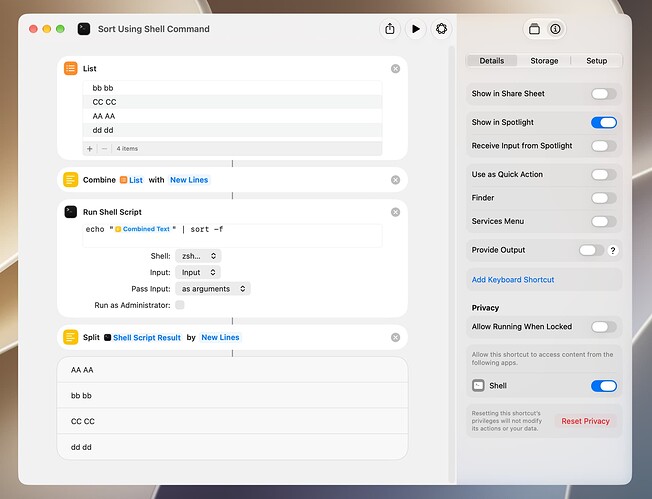652x499 pixels.
Task: Click the editor vertical scrollbar
Action: click(x=452, y=264)
